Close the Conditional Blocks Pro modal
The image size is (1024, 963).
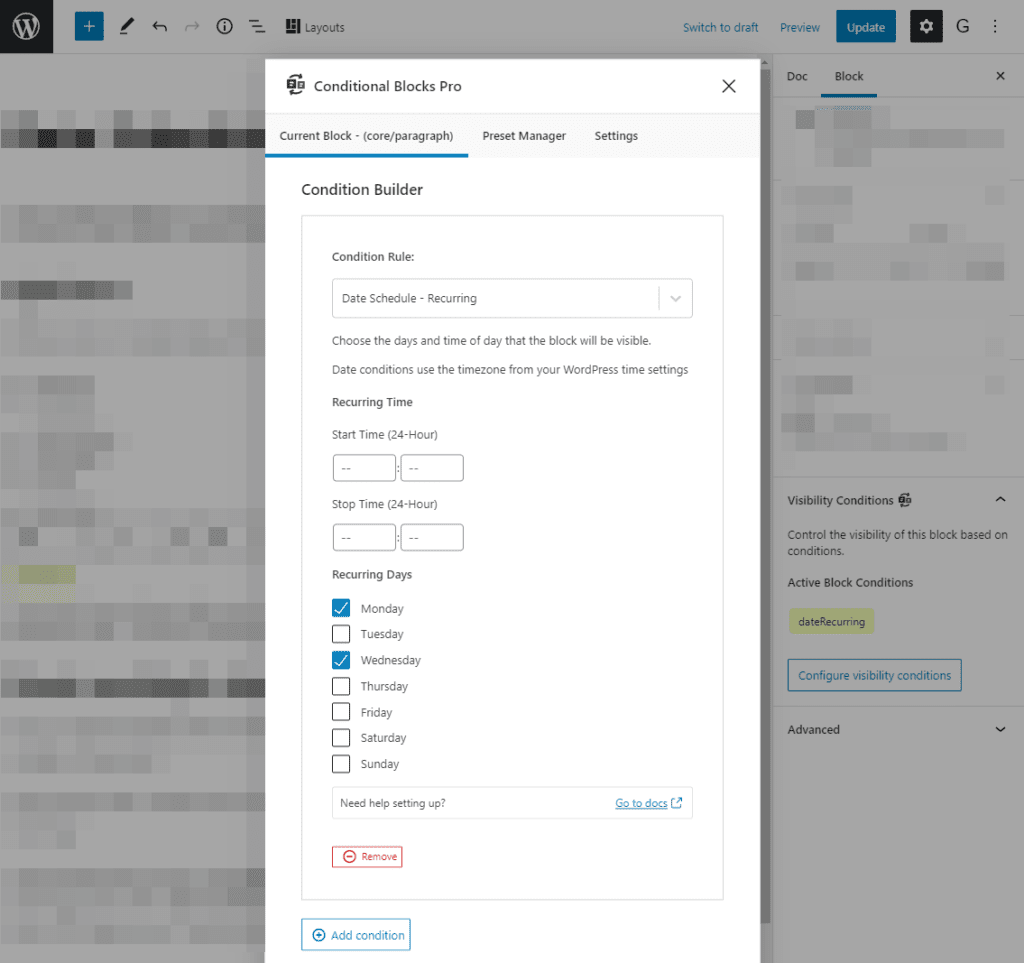729,86
